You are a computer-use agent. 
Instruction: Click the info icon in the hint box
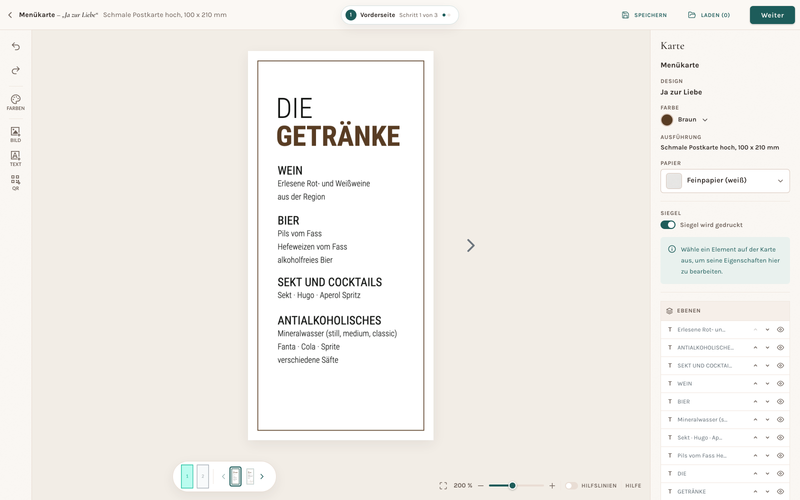click(672, 249)
